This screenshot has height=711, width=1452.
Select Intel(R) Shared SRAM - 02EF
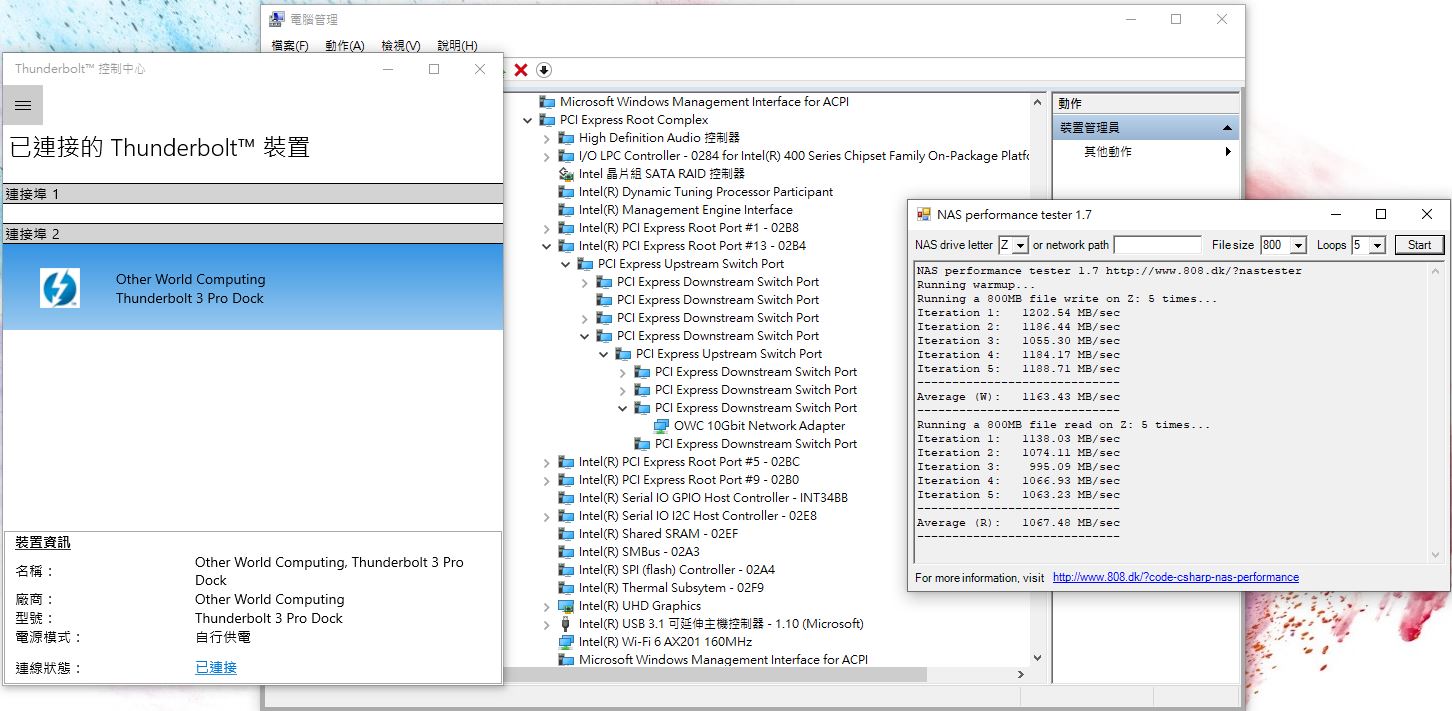(x=658, y=534)
